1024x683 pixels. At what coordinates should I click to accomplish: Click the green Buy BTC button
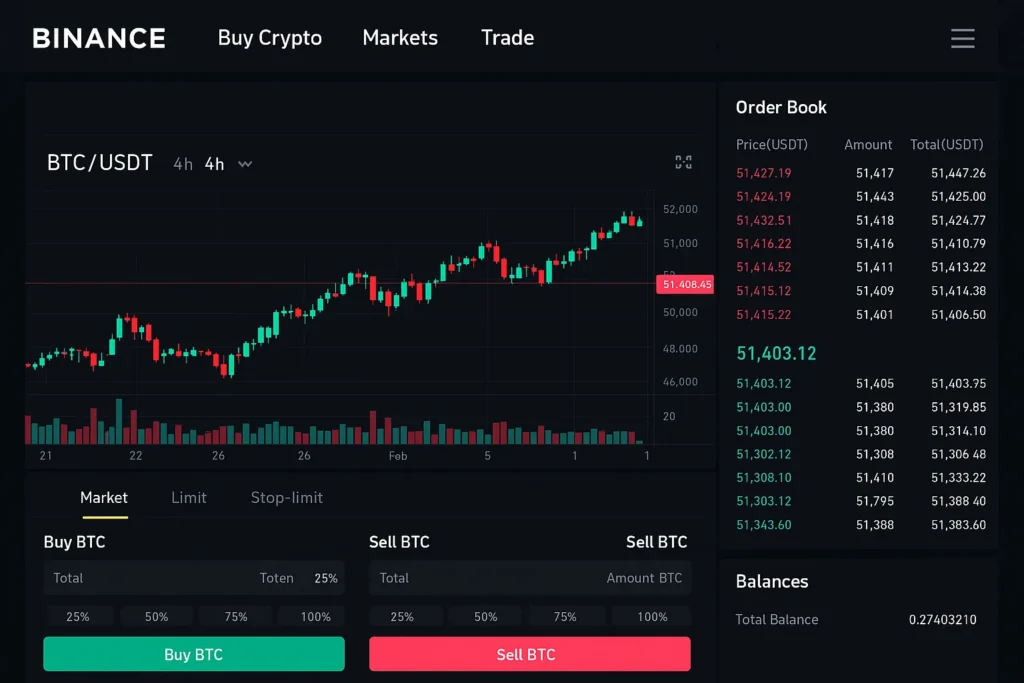click(193, 653)
